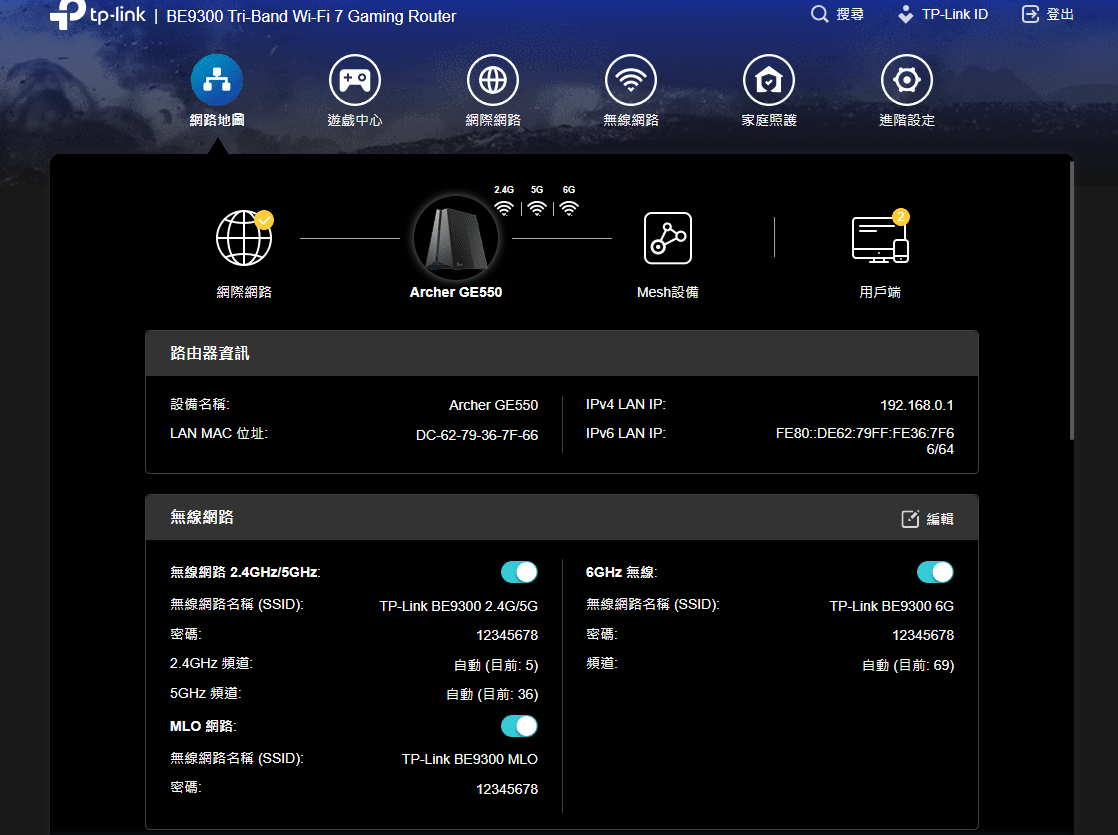Open the 網路地圖 network map icon

217,80
